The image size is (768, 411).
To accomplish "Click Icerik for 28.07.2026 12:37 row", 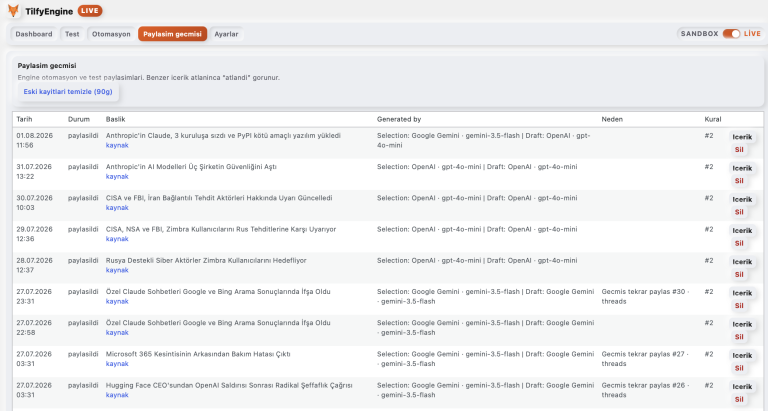I will [x=742, y=262].
